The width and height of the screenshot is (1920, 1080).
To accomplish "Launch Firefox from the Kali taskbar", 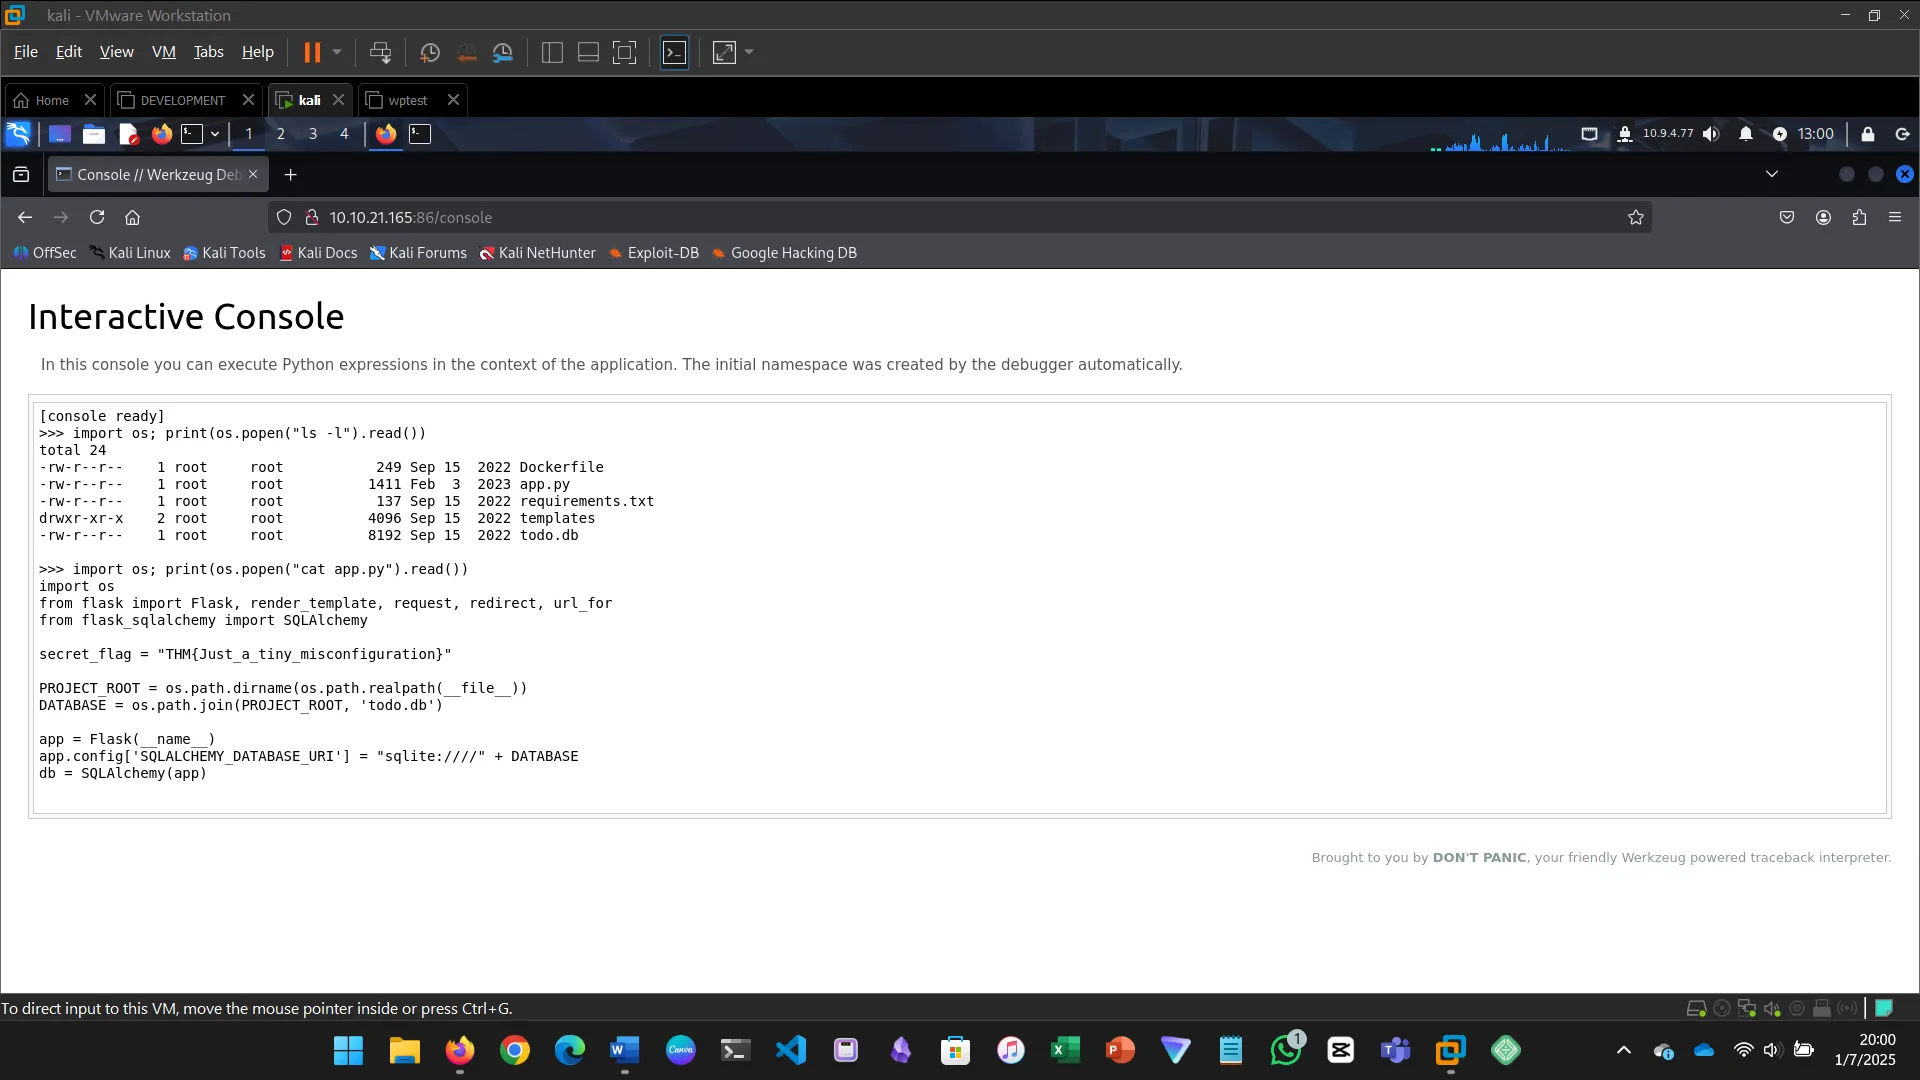I will tap(162, 133).
